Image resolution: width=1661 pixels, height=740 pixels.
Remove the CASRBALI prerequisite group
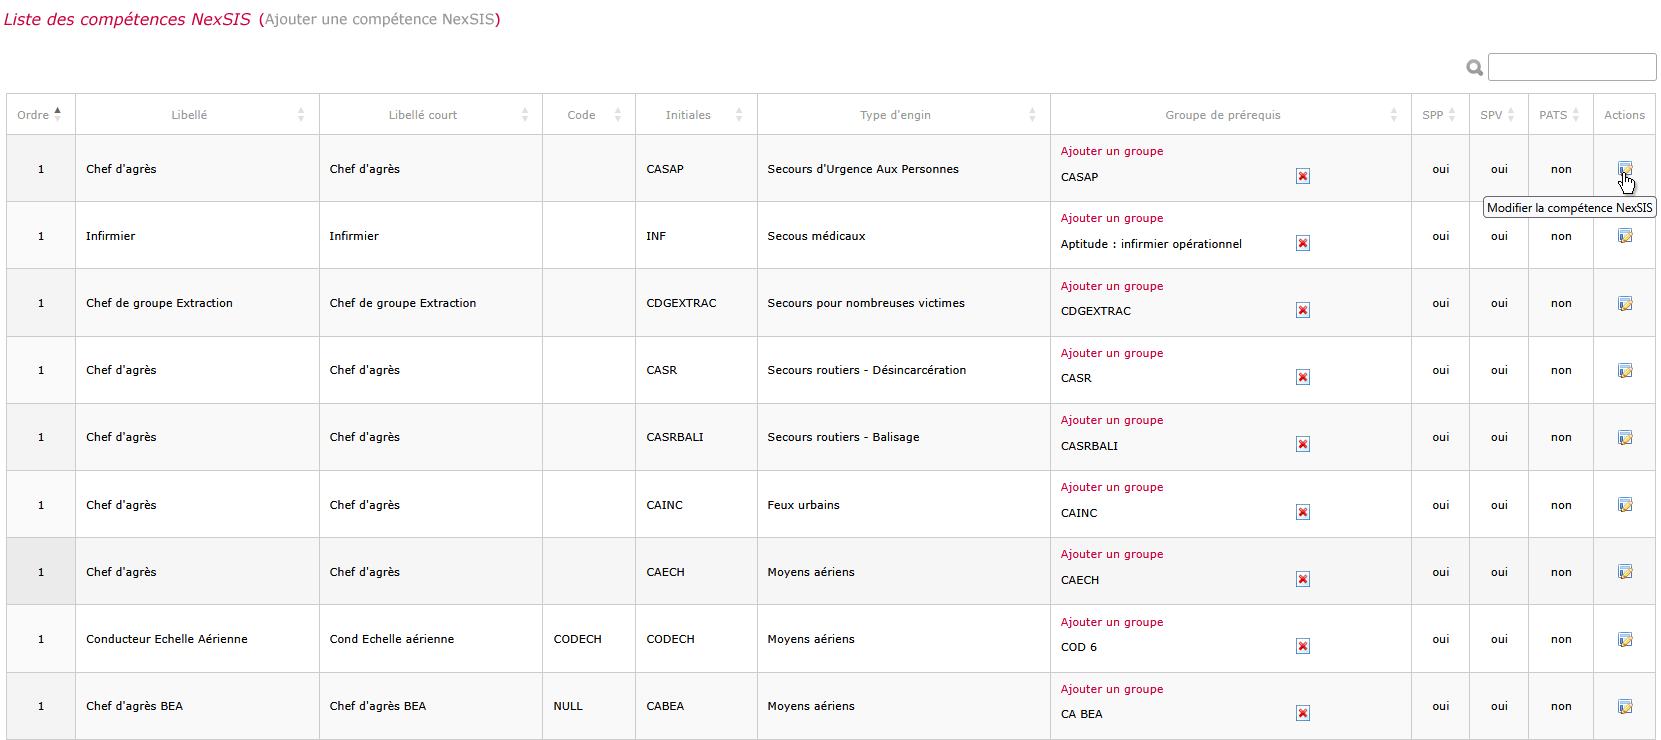[1303, 444]
